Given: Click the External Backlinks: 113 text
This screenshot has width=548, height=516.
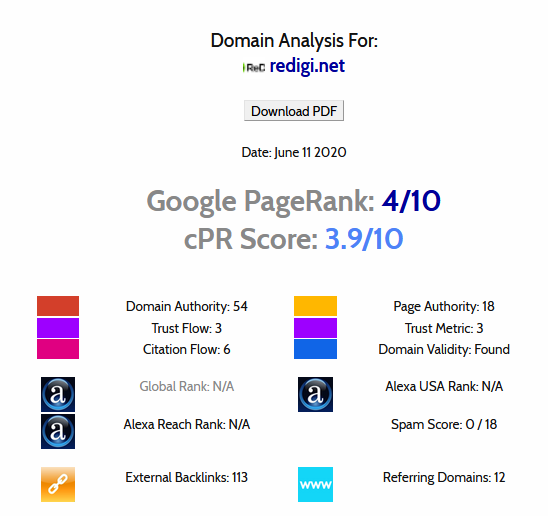Looking at the screenshot, I should pyautogui.click(x=187, y=478).
